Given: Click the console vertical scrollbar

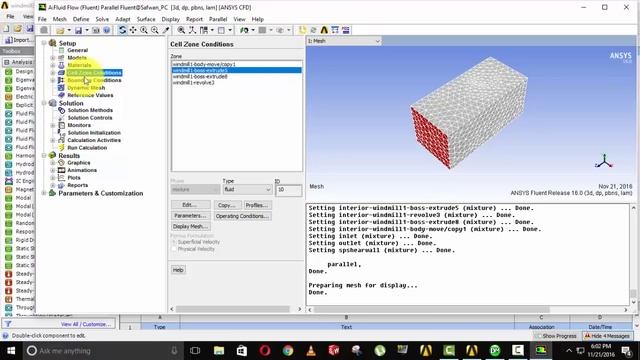Looking at the screenshot, I should [633, 255].
